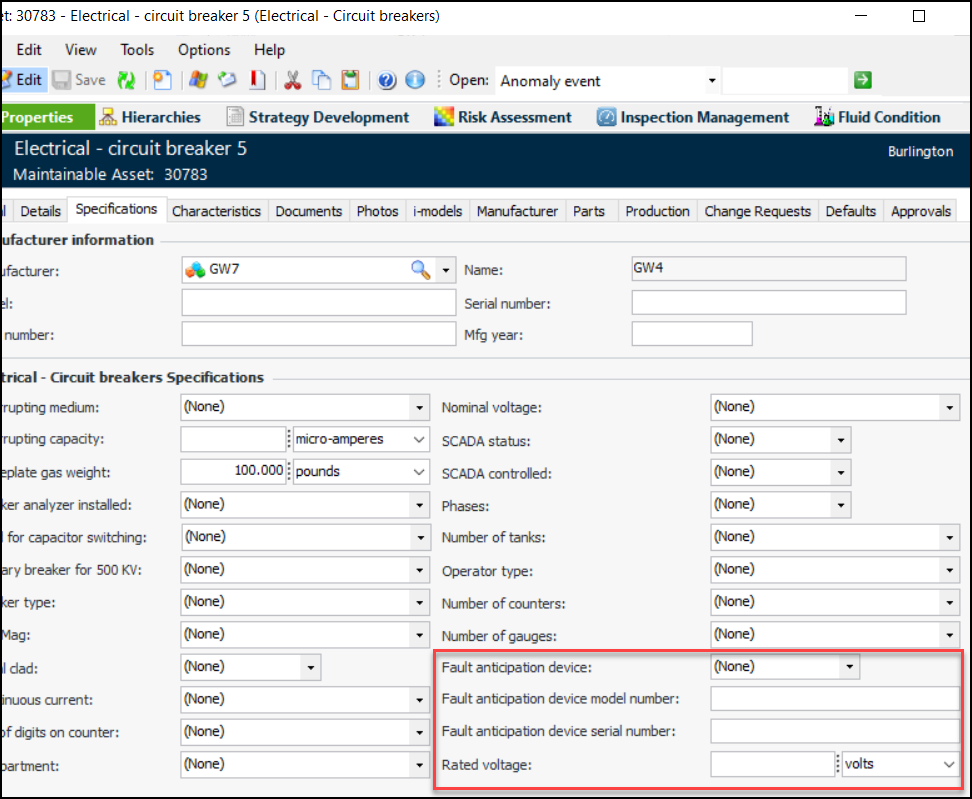Click the blue information icon

point(415,80)
